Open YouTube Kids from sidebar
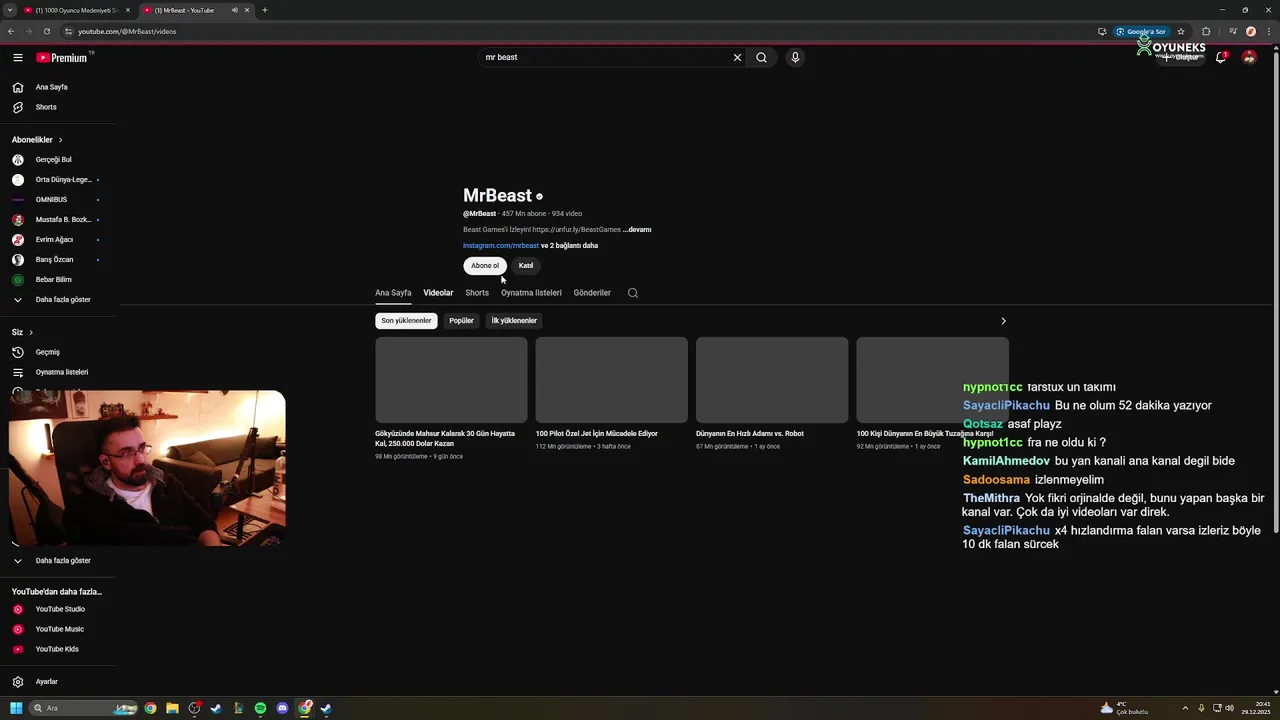This screenshot has height=720, width=1280. coord(58,649)
